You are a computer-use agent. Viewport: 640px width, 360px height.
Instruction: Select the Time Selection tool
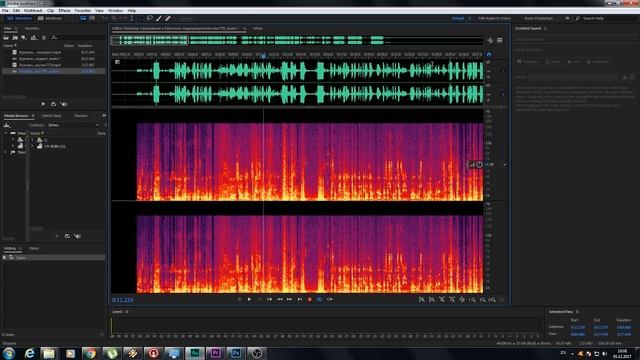[x=132, y=18]
